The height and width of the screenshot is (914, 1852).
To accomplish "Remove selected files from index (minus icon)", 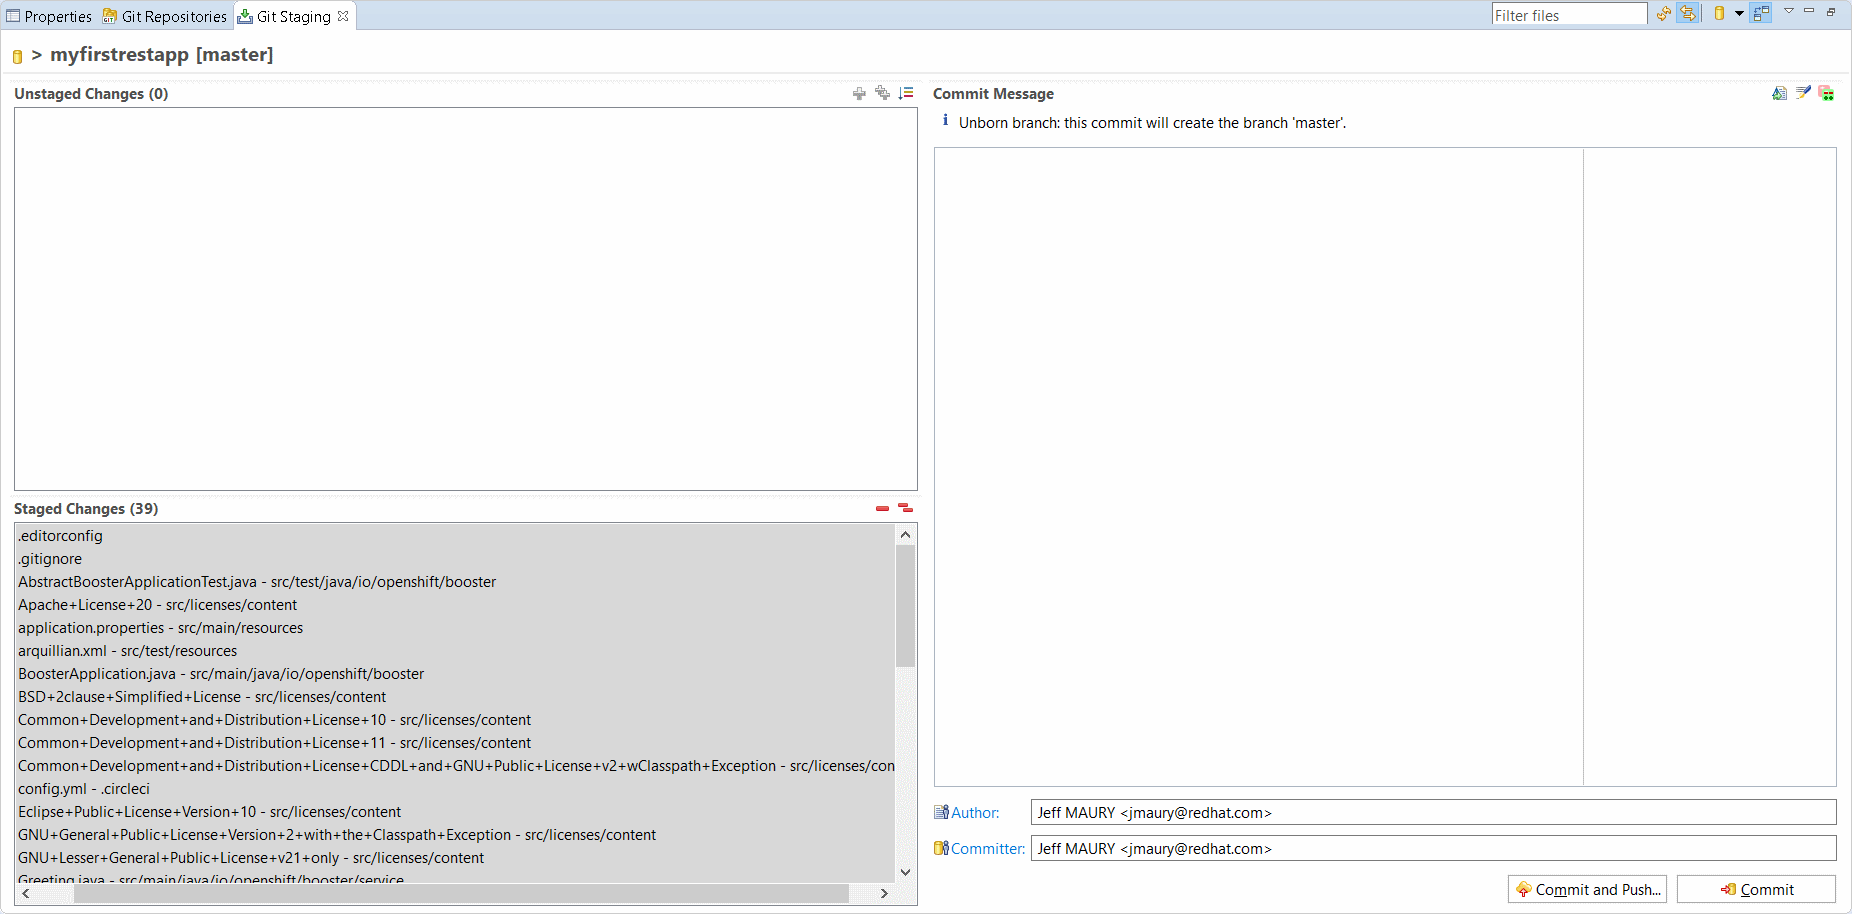I will (882, 509).
